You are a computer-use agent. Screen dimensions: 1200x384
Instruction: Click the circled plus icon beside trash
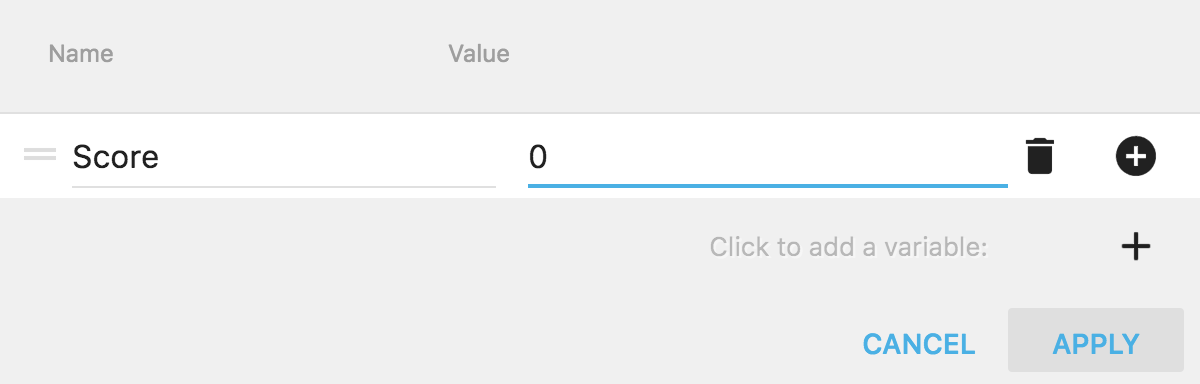point(1135,156)
